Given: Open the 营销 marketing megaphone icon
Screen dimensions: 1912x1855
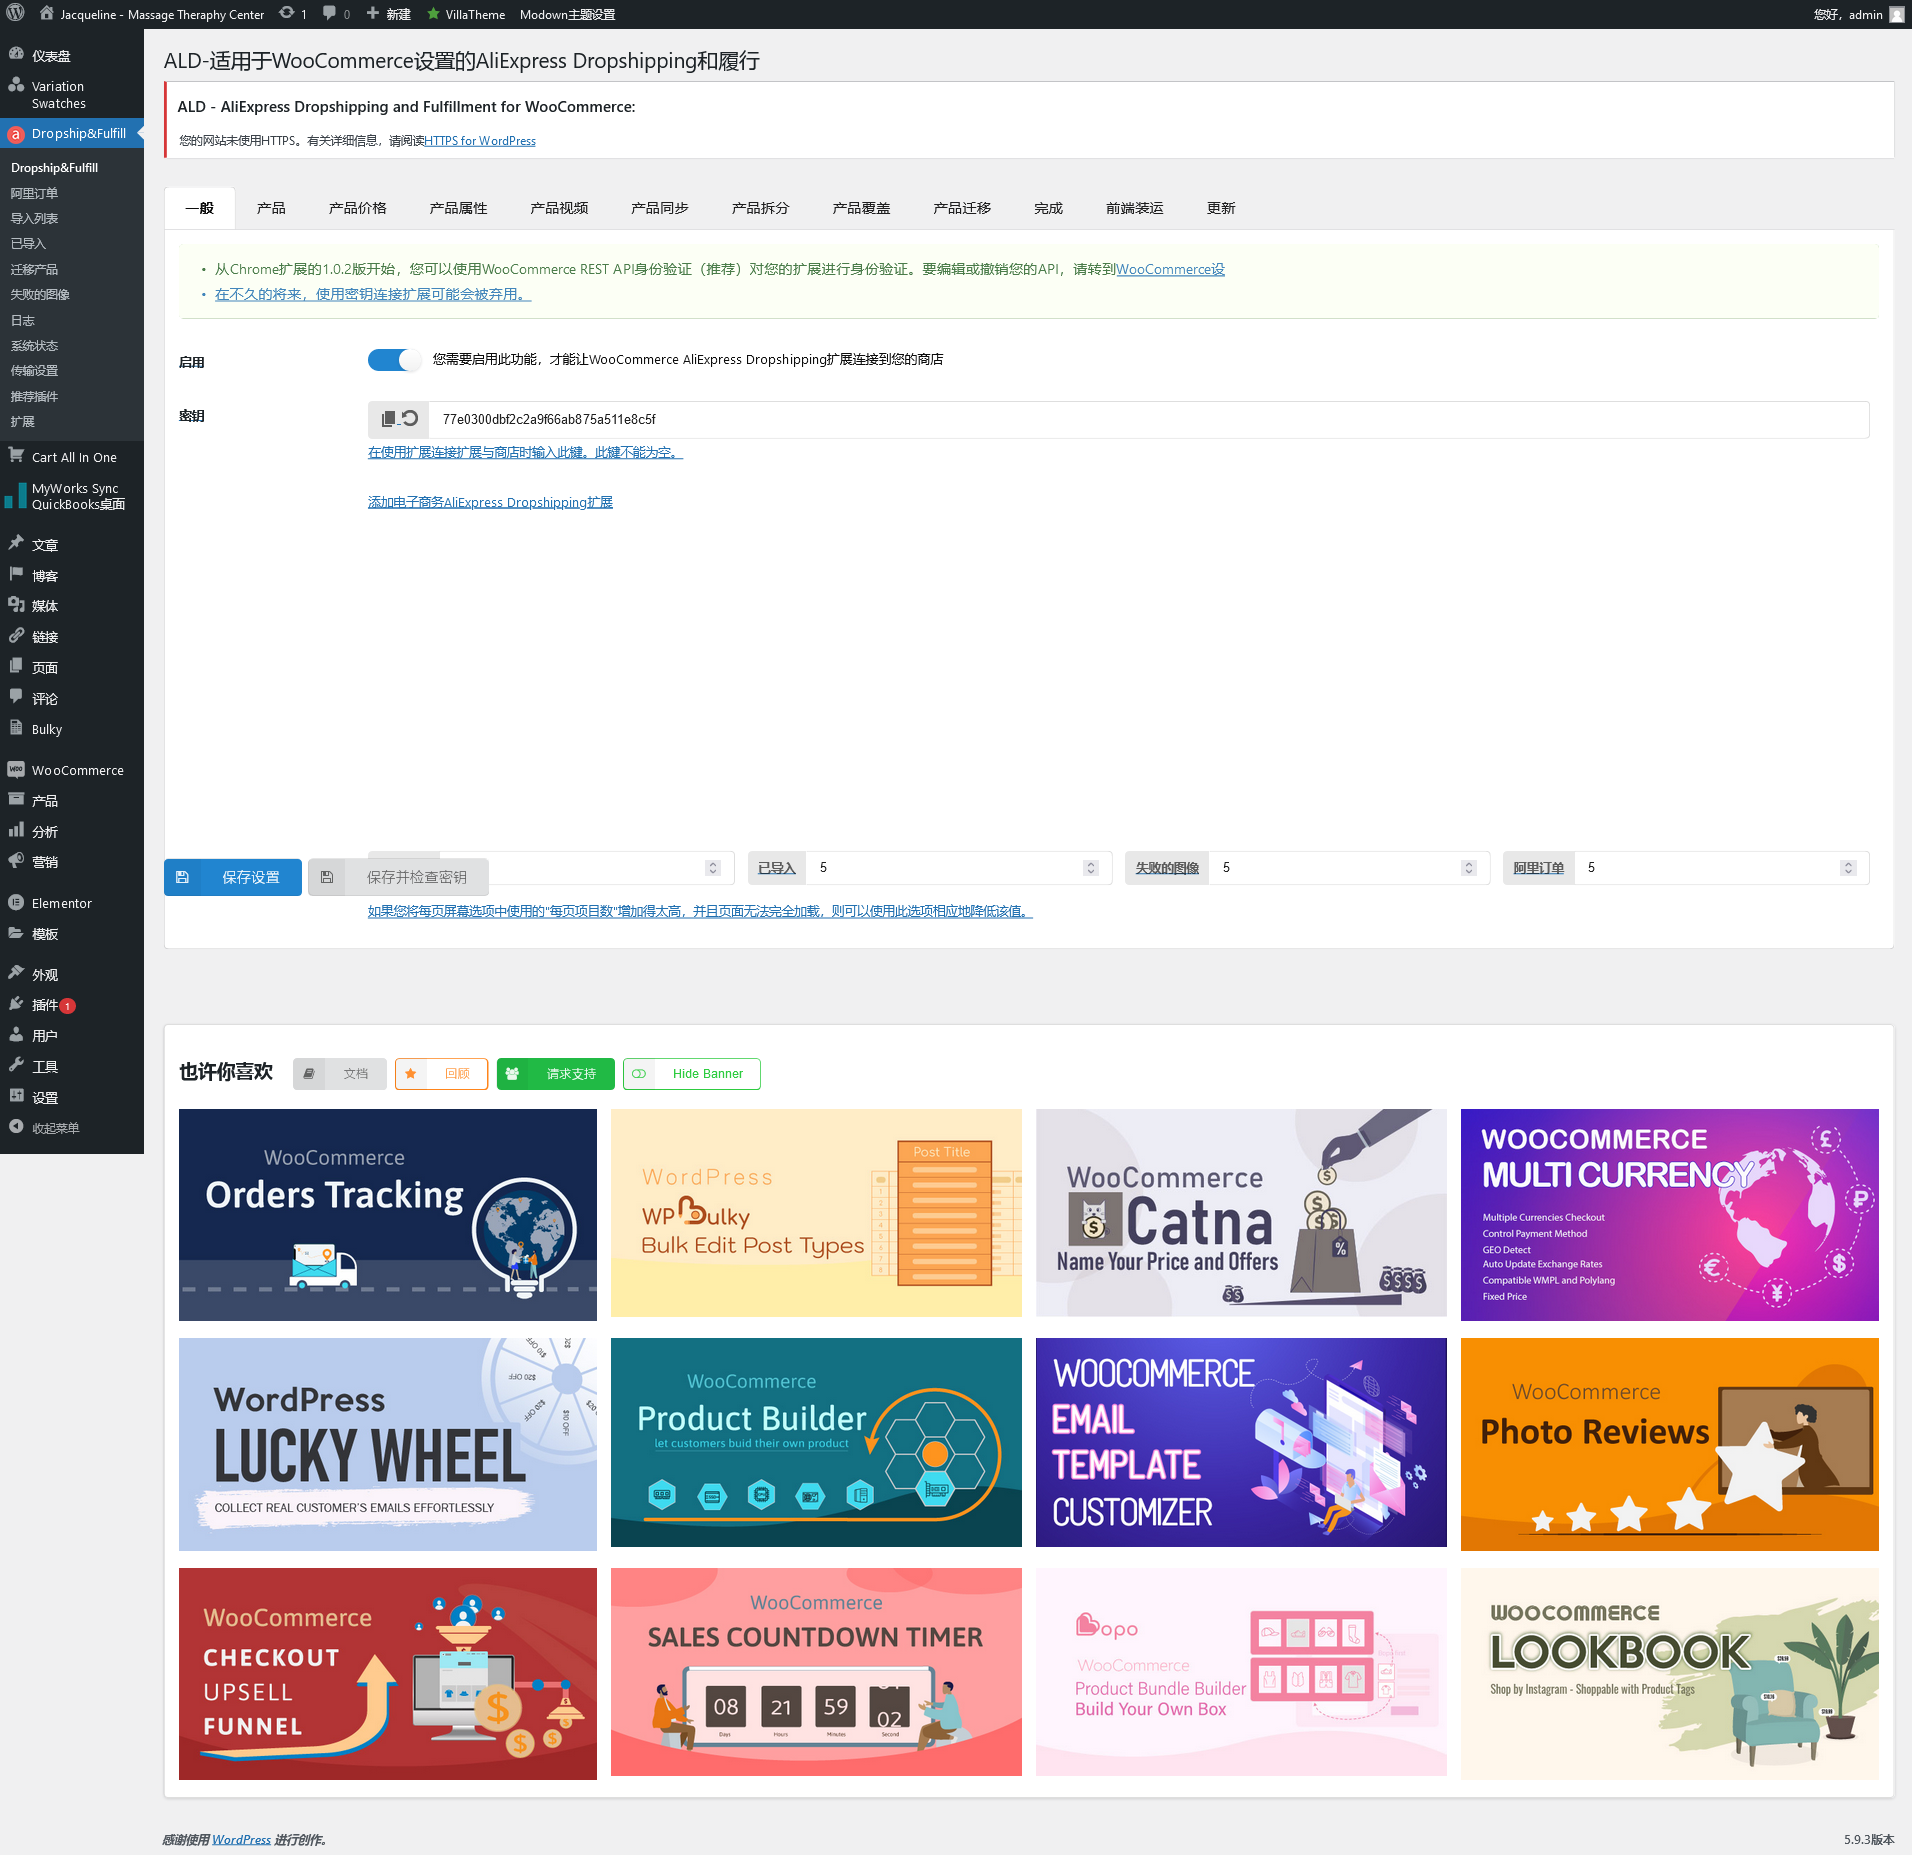Looking at the screenshot, I should click(x=16, y=861).
